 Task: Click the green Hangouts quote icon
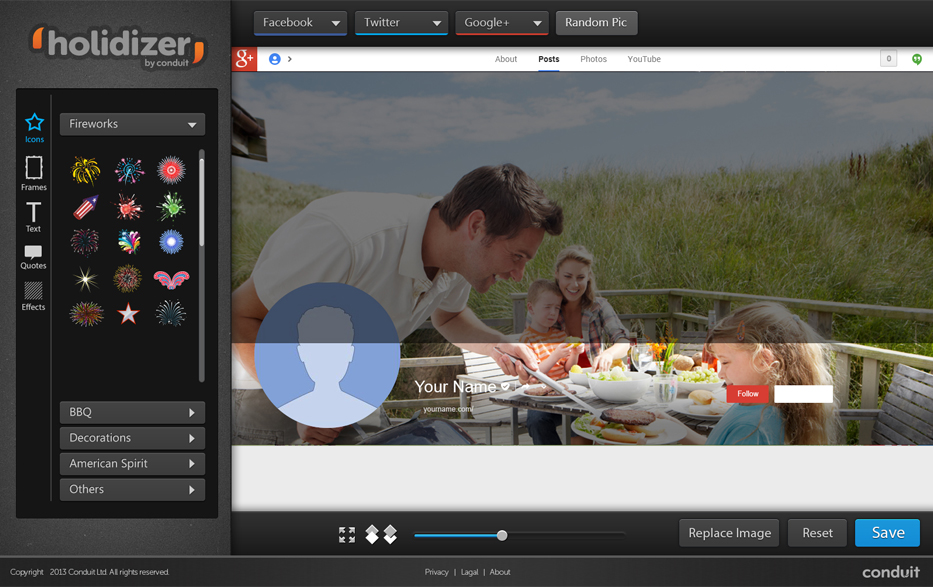[x=917, y=59]
